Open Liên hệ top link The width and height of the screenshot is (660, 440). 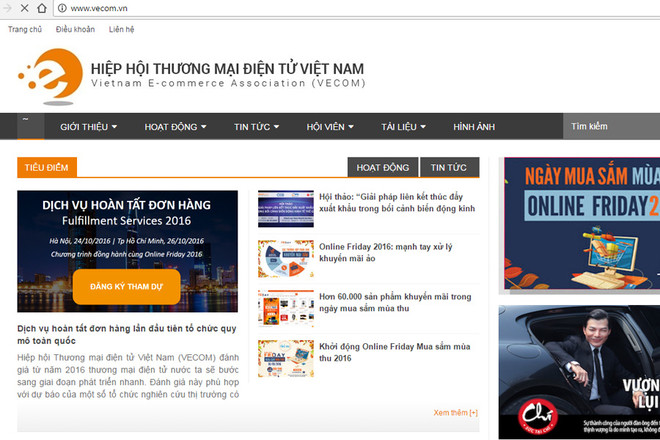121,29
